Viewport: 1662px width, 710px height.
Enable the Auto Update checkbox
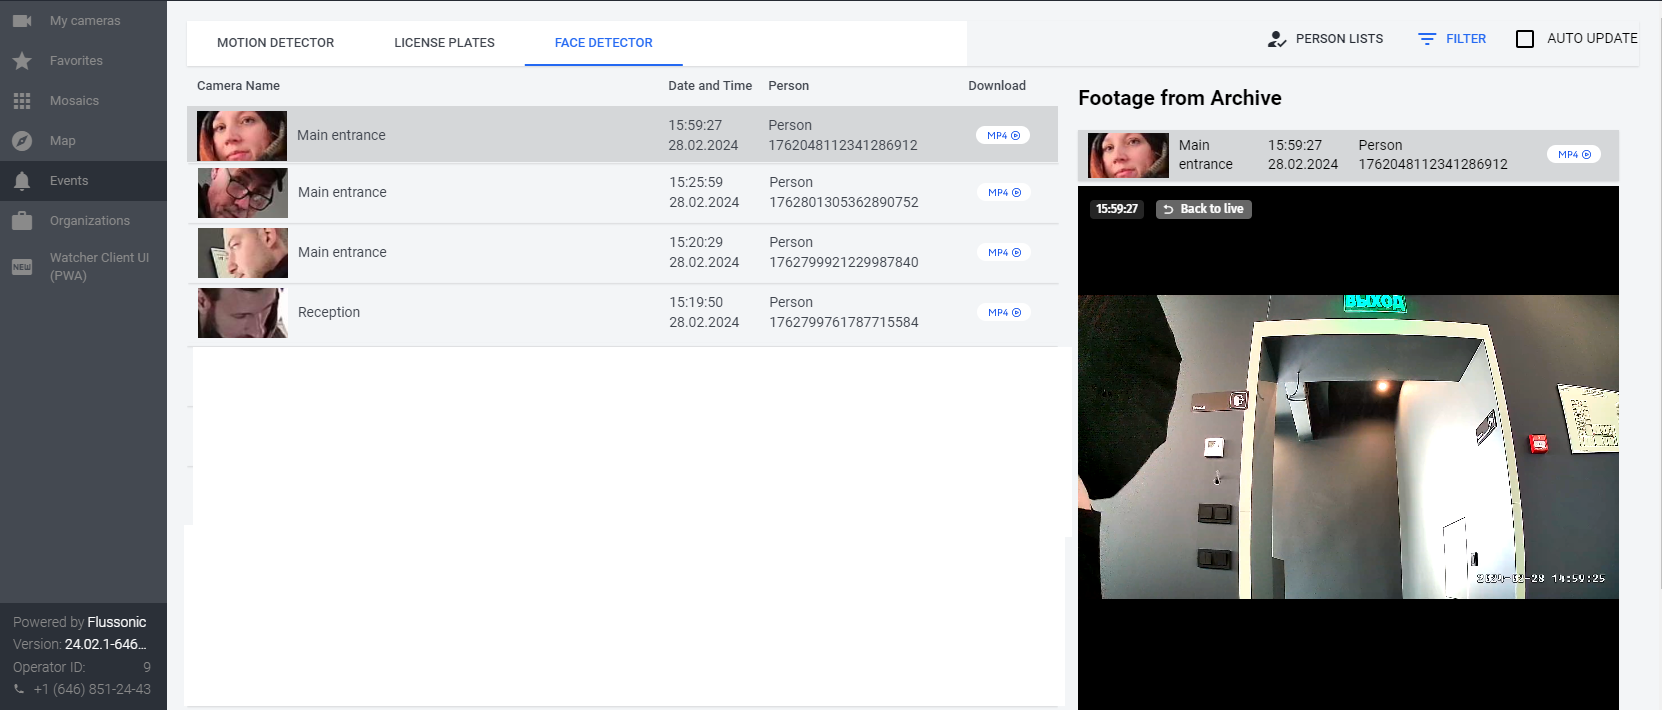tap(1525, 39)
